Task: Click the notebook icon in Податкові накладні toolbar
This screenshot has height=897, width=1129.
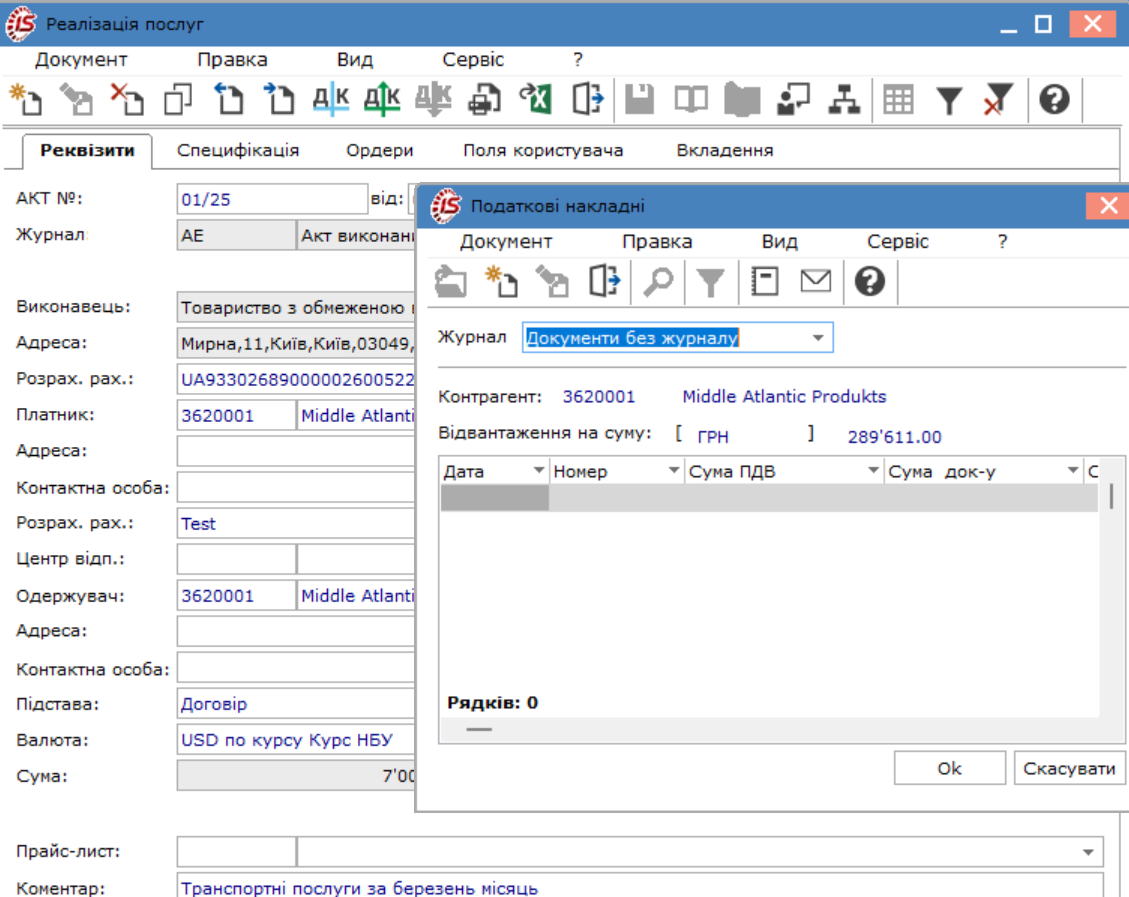Action: [x=765, y=281]
